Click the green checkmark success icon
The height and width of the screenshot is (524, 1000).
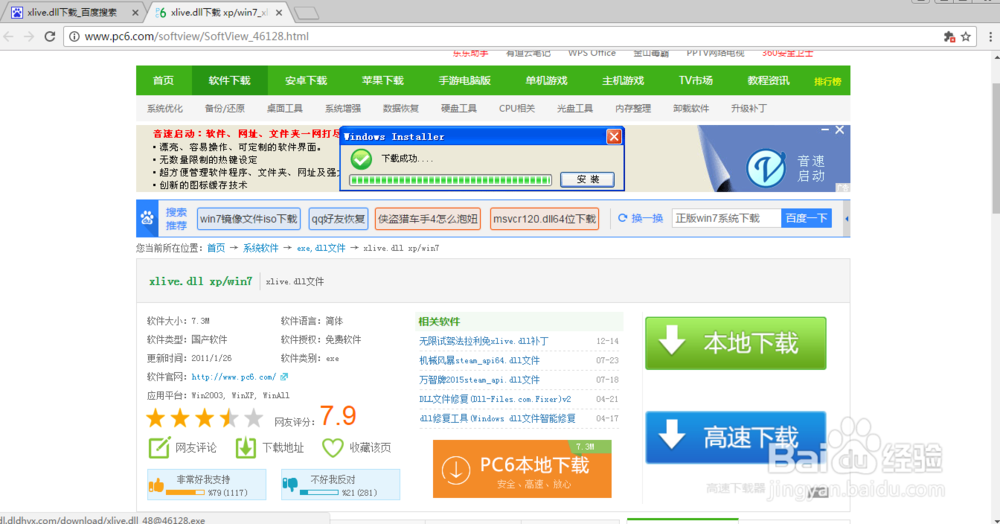[361, 159]
